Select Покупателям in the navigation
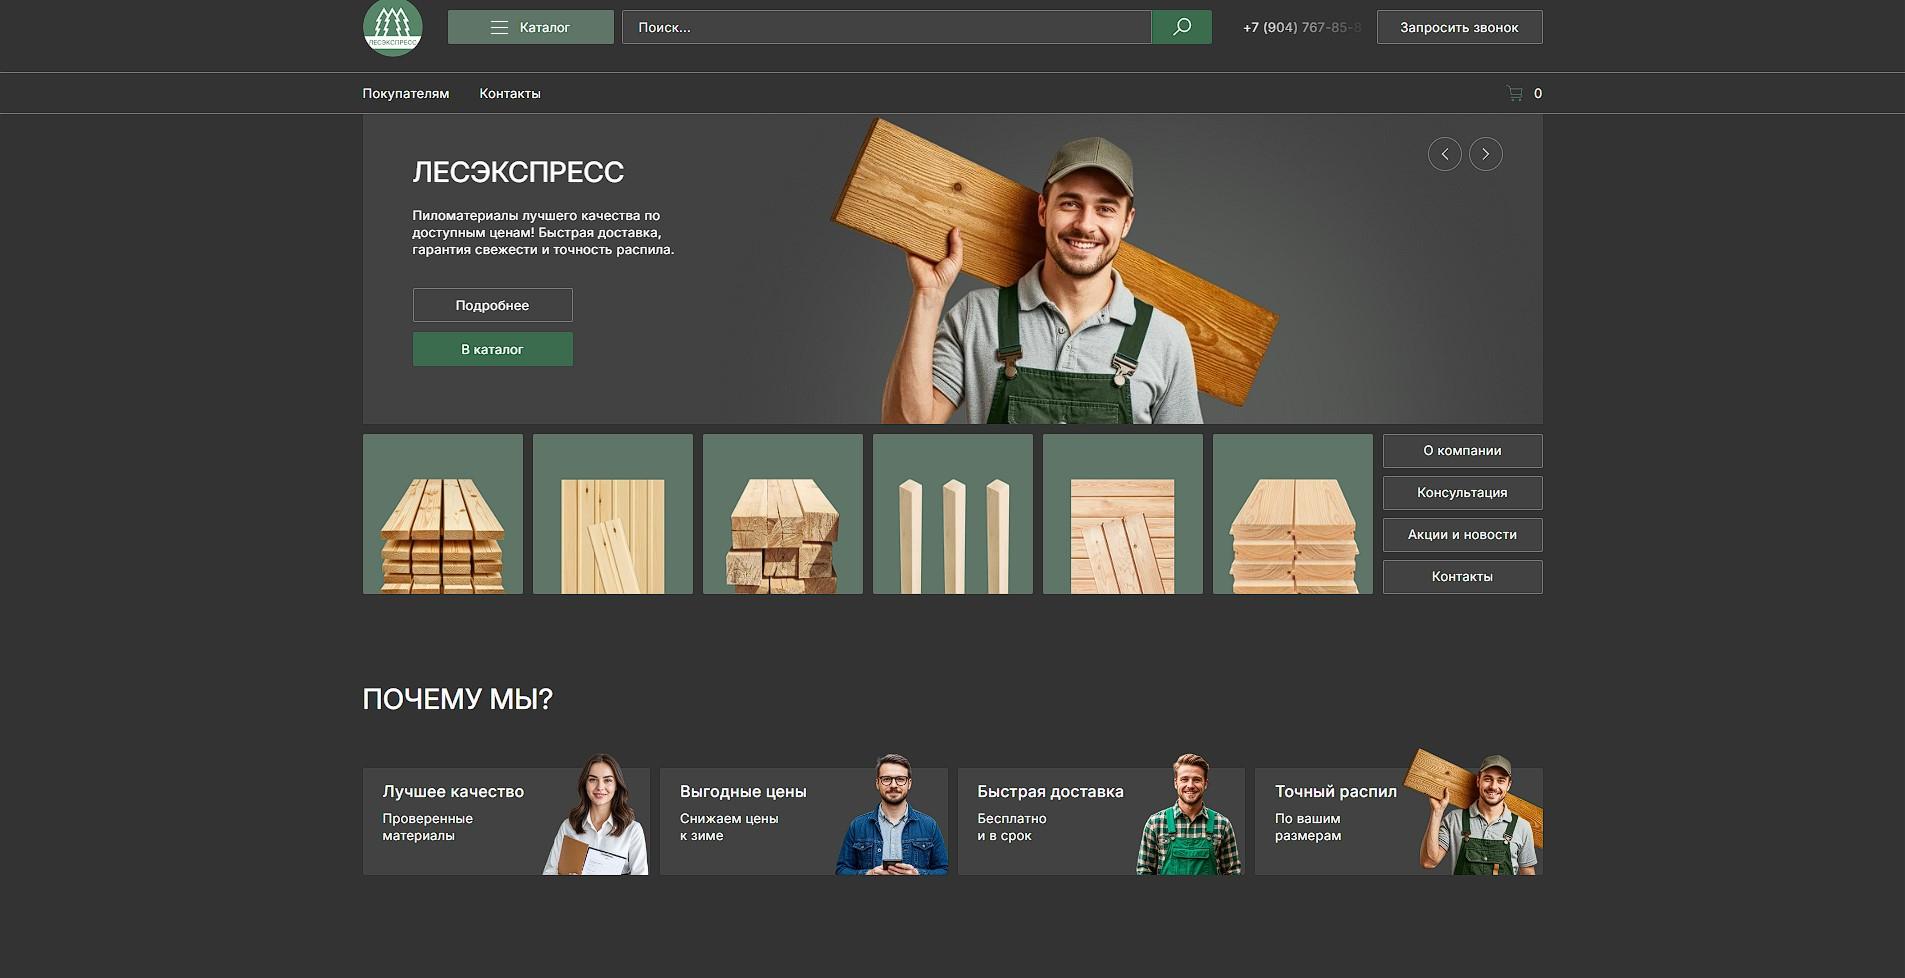 click(406, 93)
